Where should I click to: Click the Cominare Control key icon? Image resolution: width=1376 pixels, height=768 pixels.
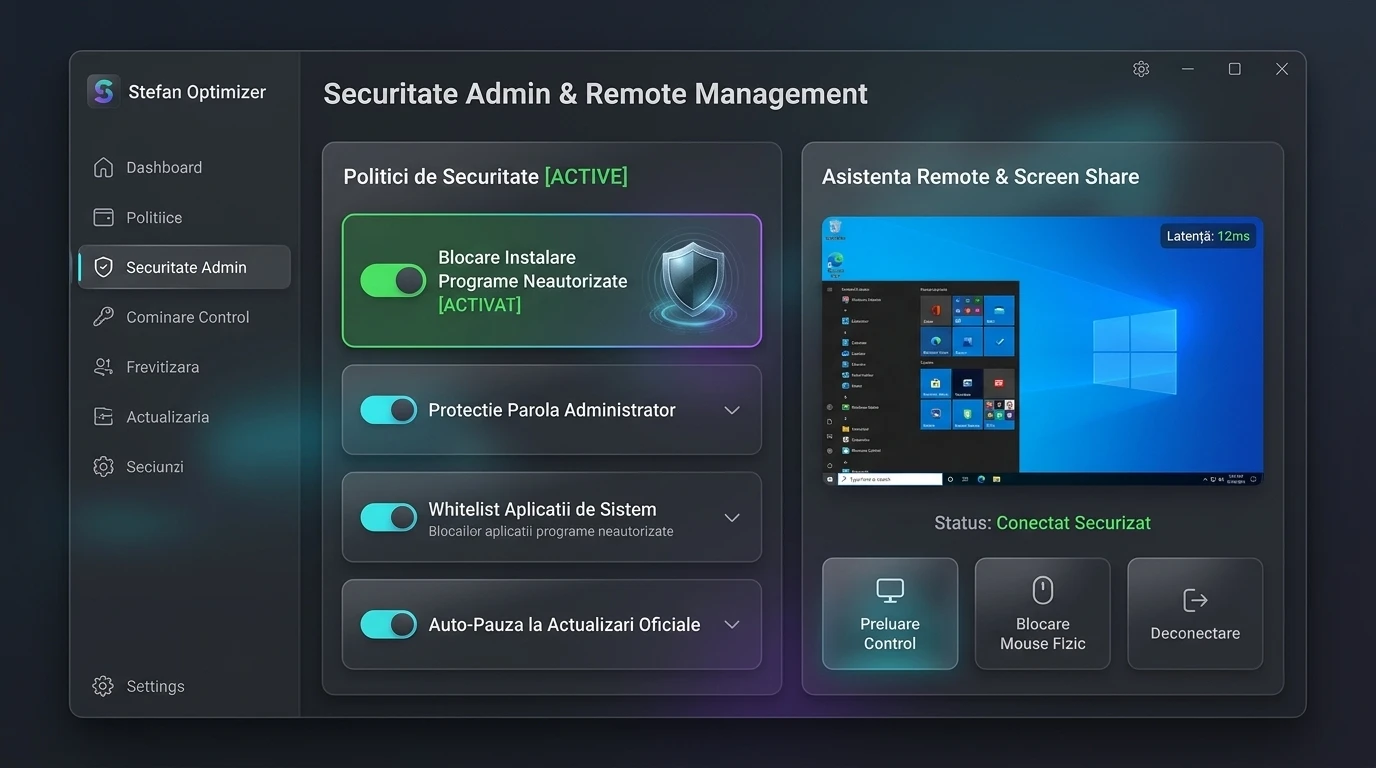click(x=103, y=317)
